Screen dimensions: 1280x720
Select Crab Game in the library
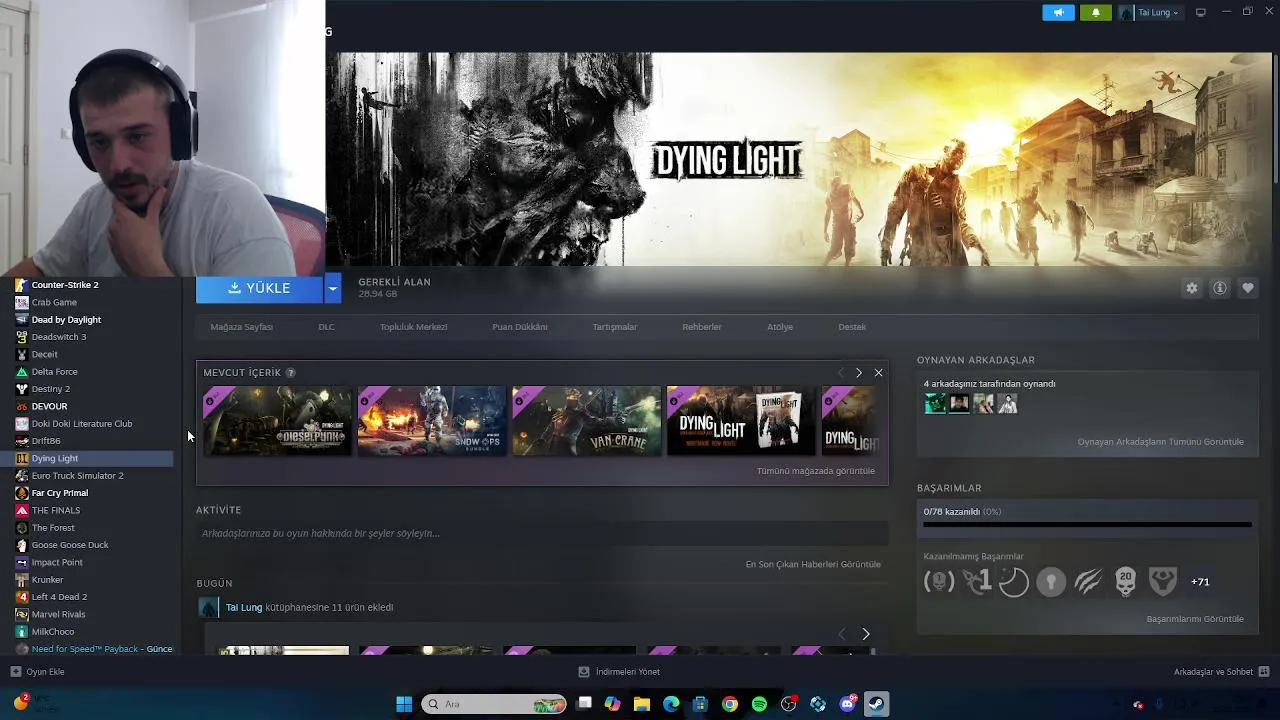(54, 302)
